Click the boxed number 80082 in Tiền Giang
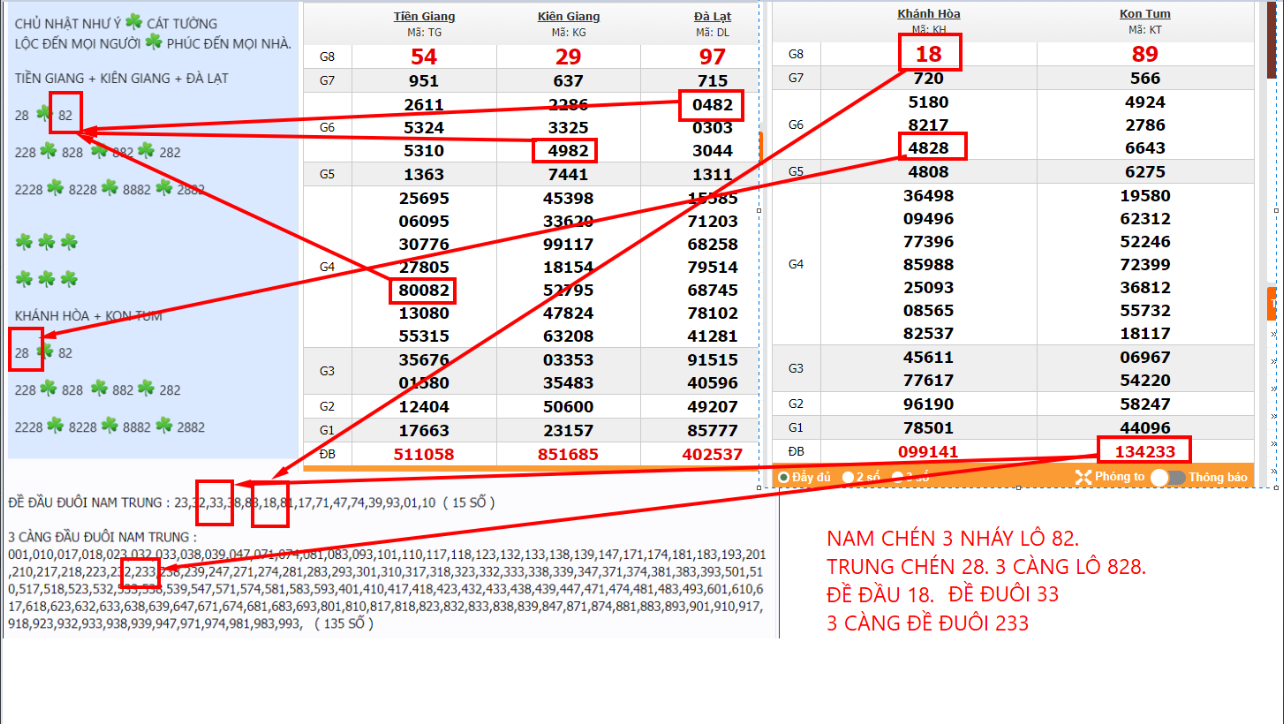This screenshot has width=1284, height=724. tap(423, 291)
